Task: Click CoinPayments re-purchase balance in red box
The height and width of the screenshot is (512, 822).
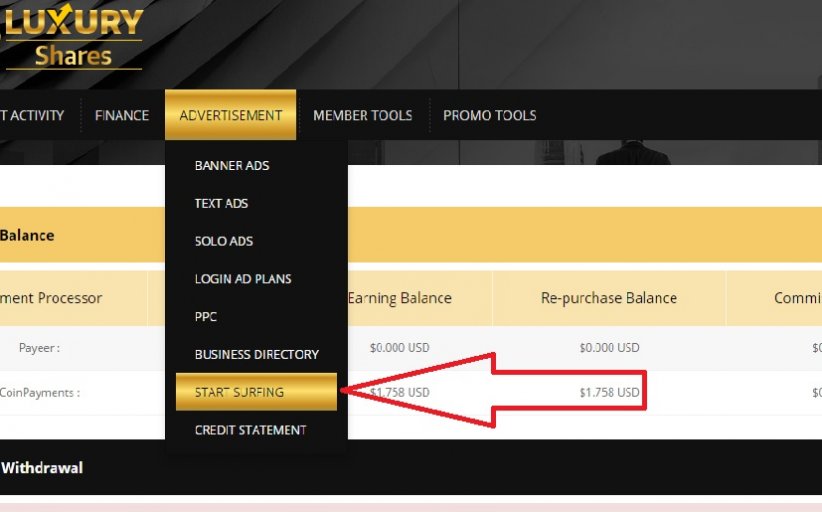Action: (x=608, y=393)
